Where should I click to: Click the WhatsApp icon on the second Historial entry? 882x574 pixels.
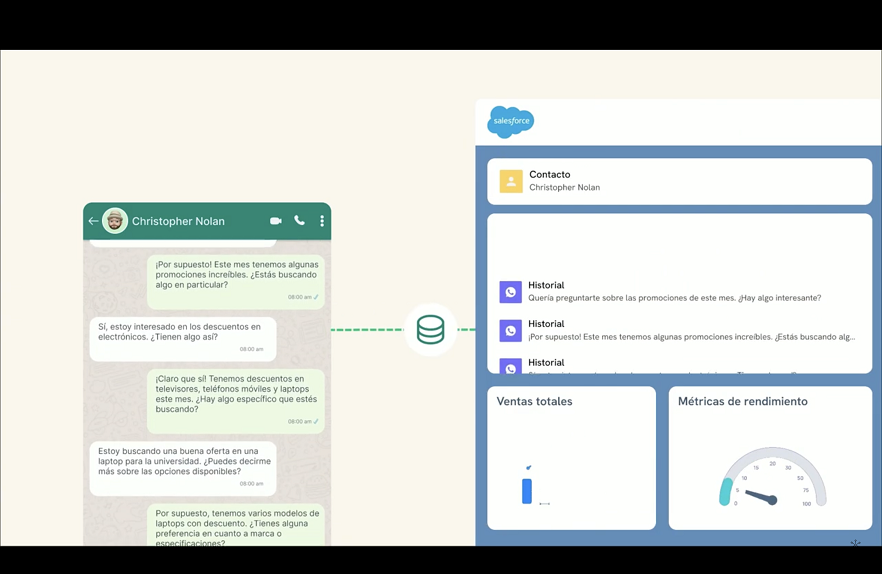coord(510,330)
